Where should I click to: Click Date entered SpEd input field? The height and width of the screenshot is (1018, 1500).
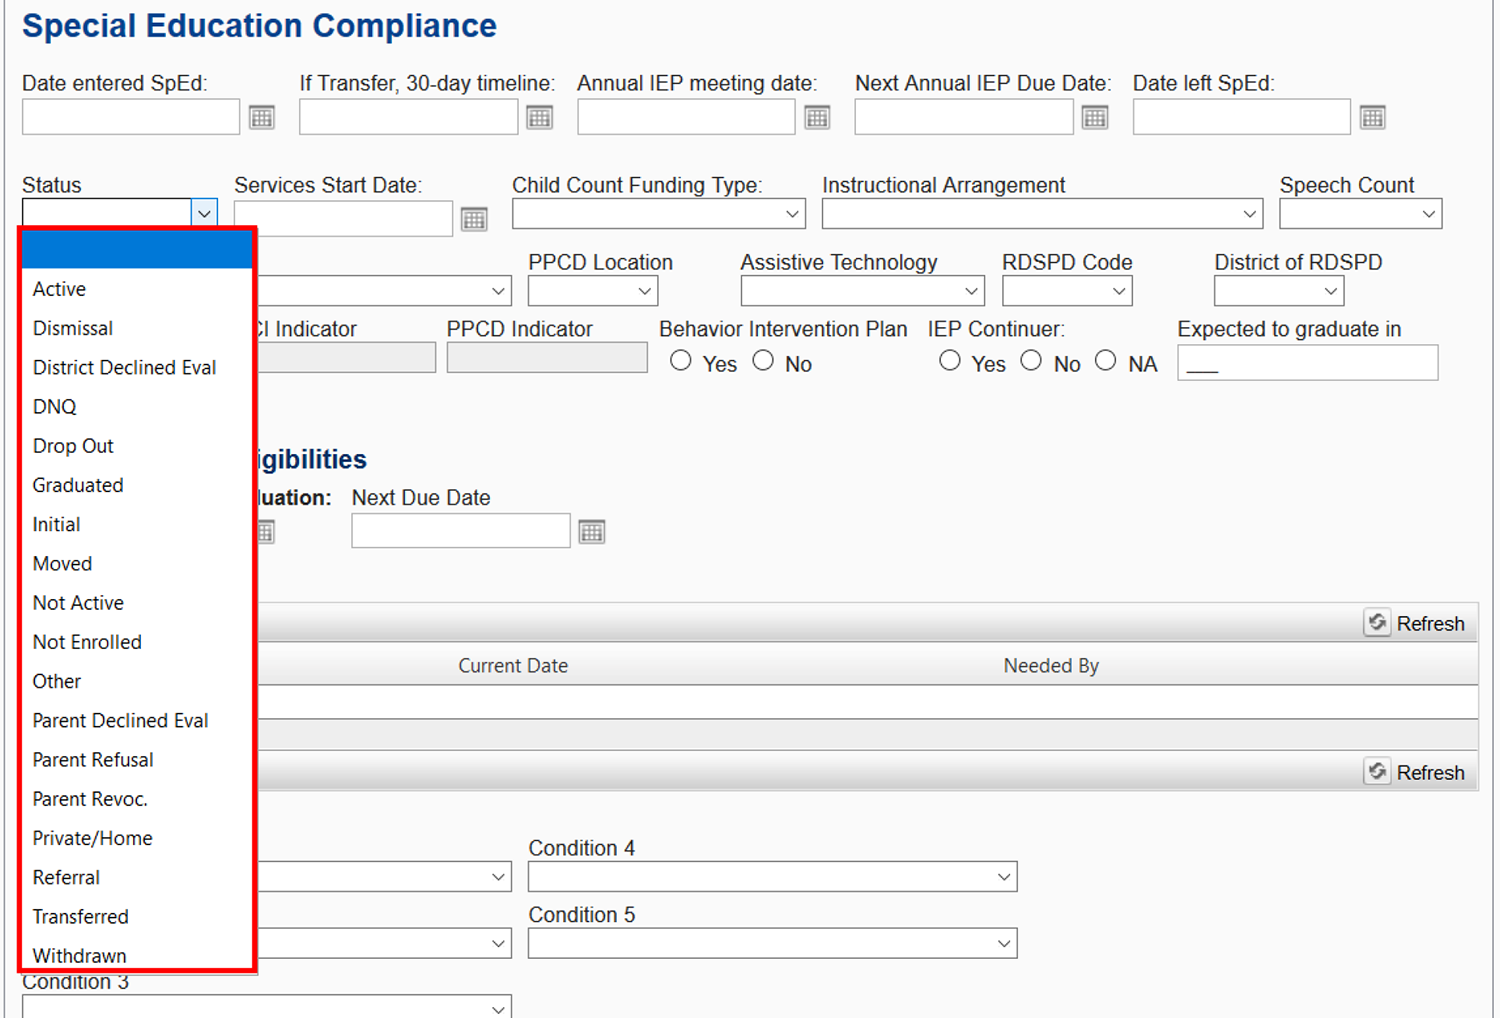pyautogui.click(x=131, y=117)
